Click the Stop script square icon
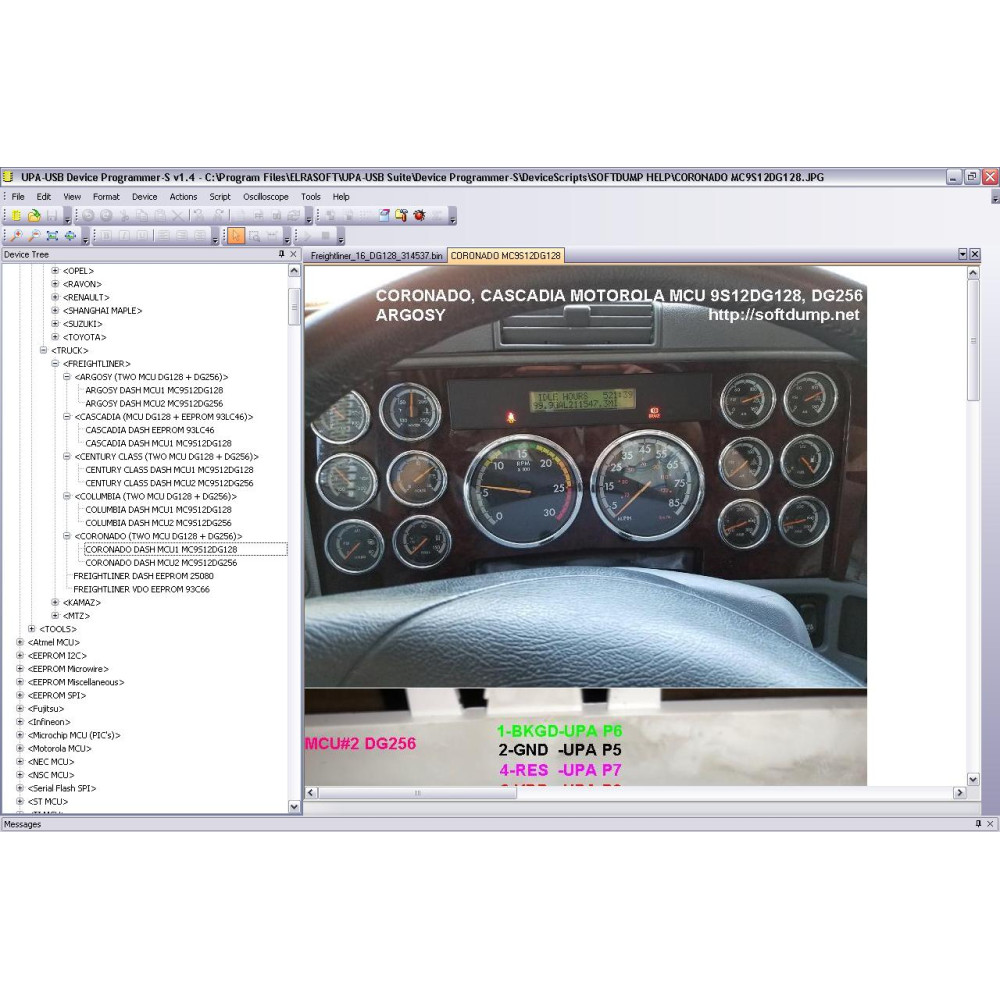 [325, 236]
